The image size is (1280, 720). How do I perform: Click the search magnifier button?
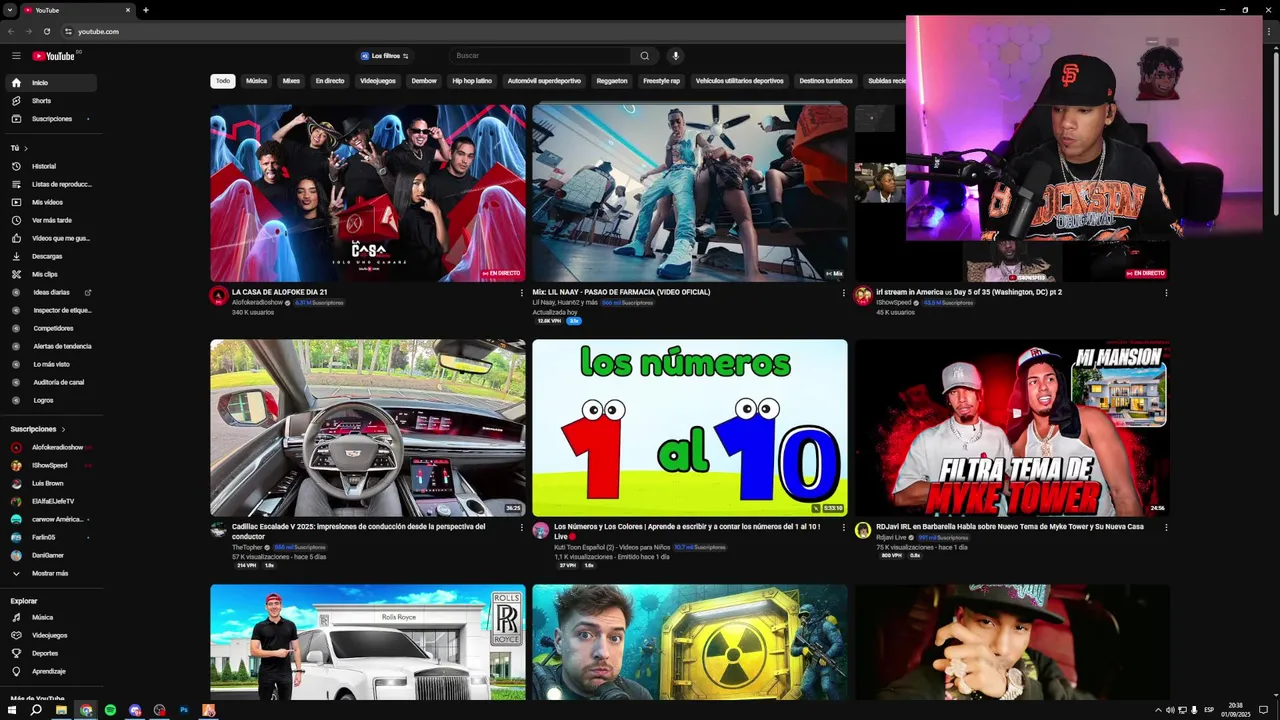(x=644, y=56)
